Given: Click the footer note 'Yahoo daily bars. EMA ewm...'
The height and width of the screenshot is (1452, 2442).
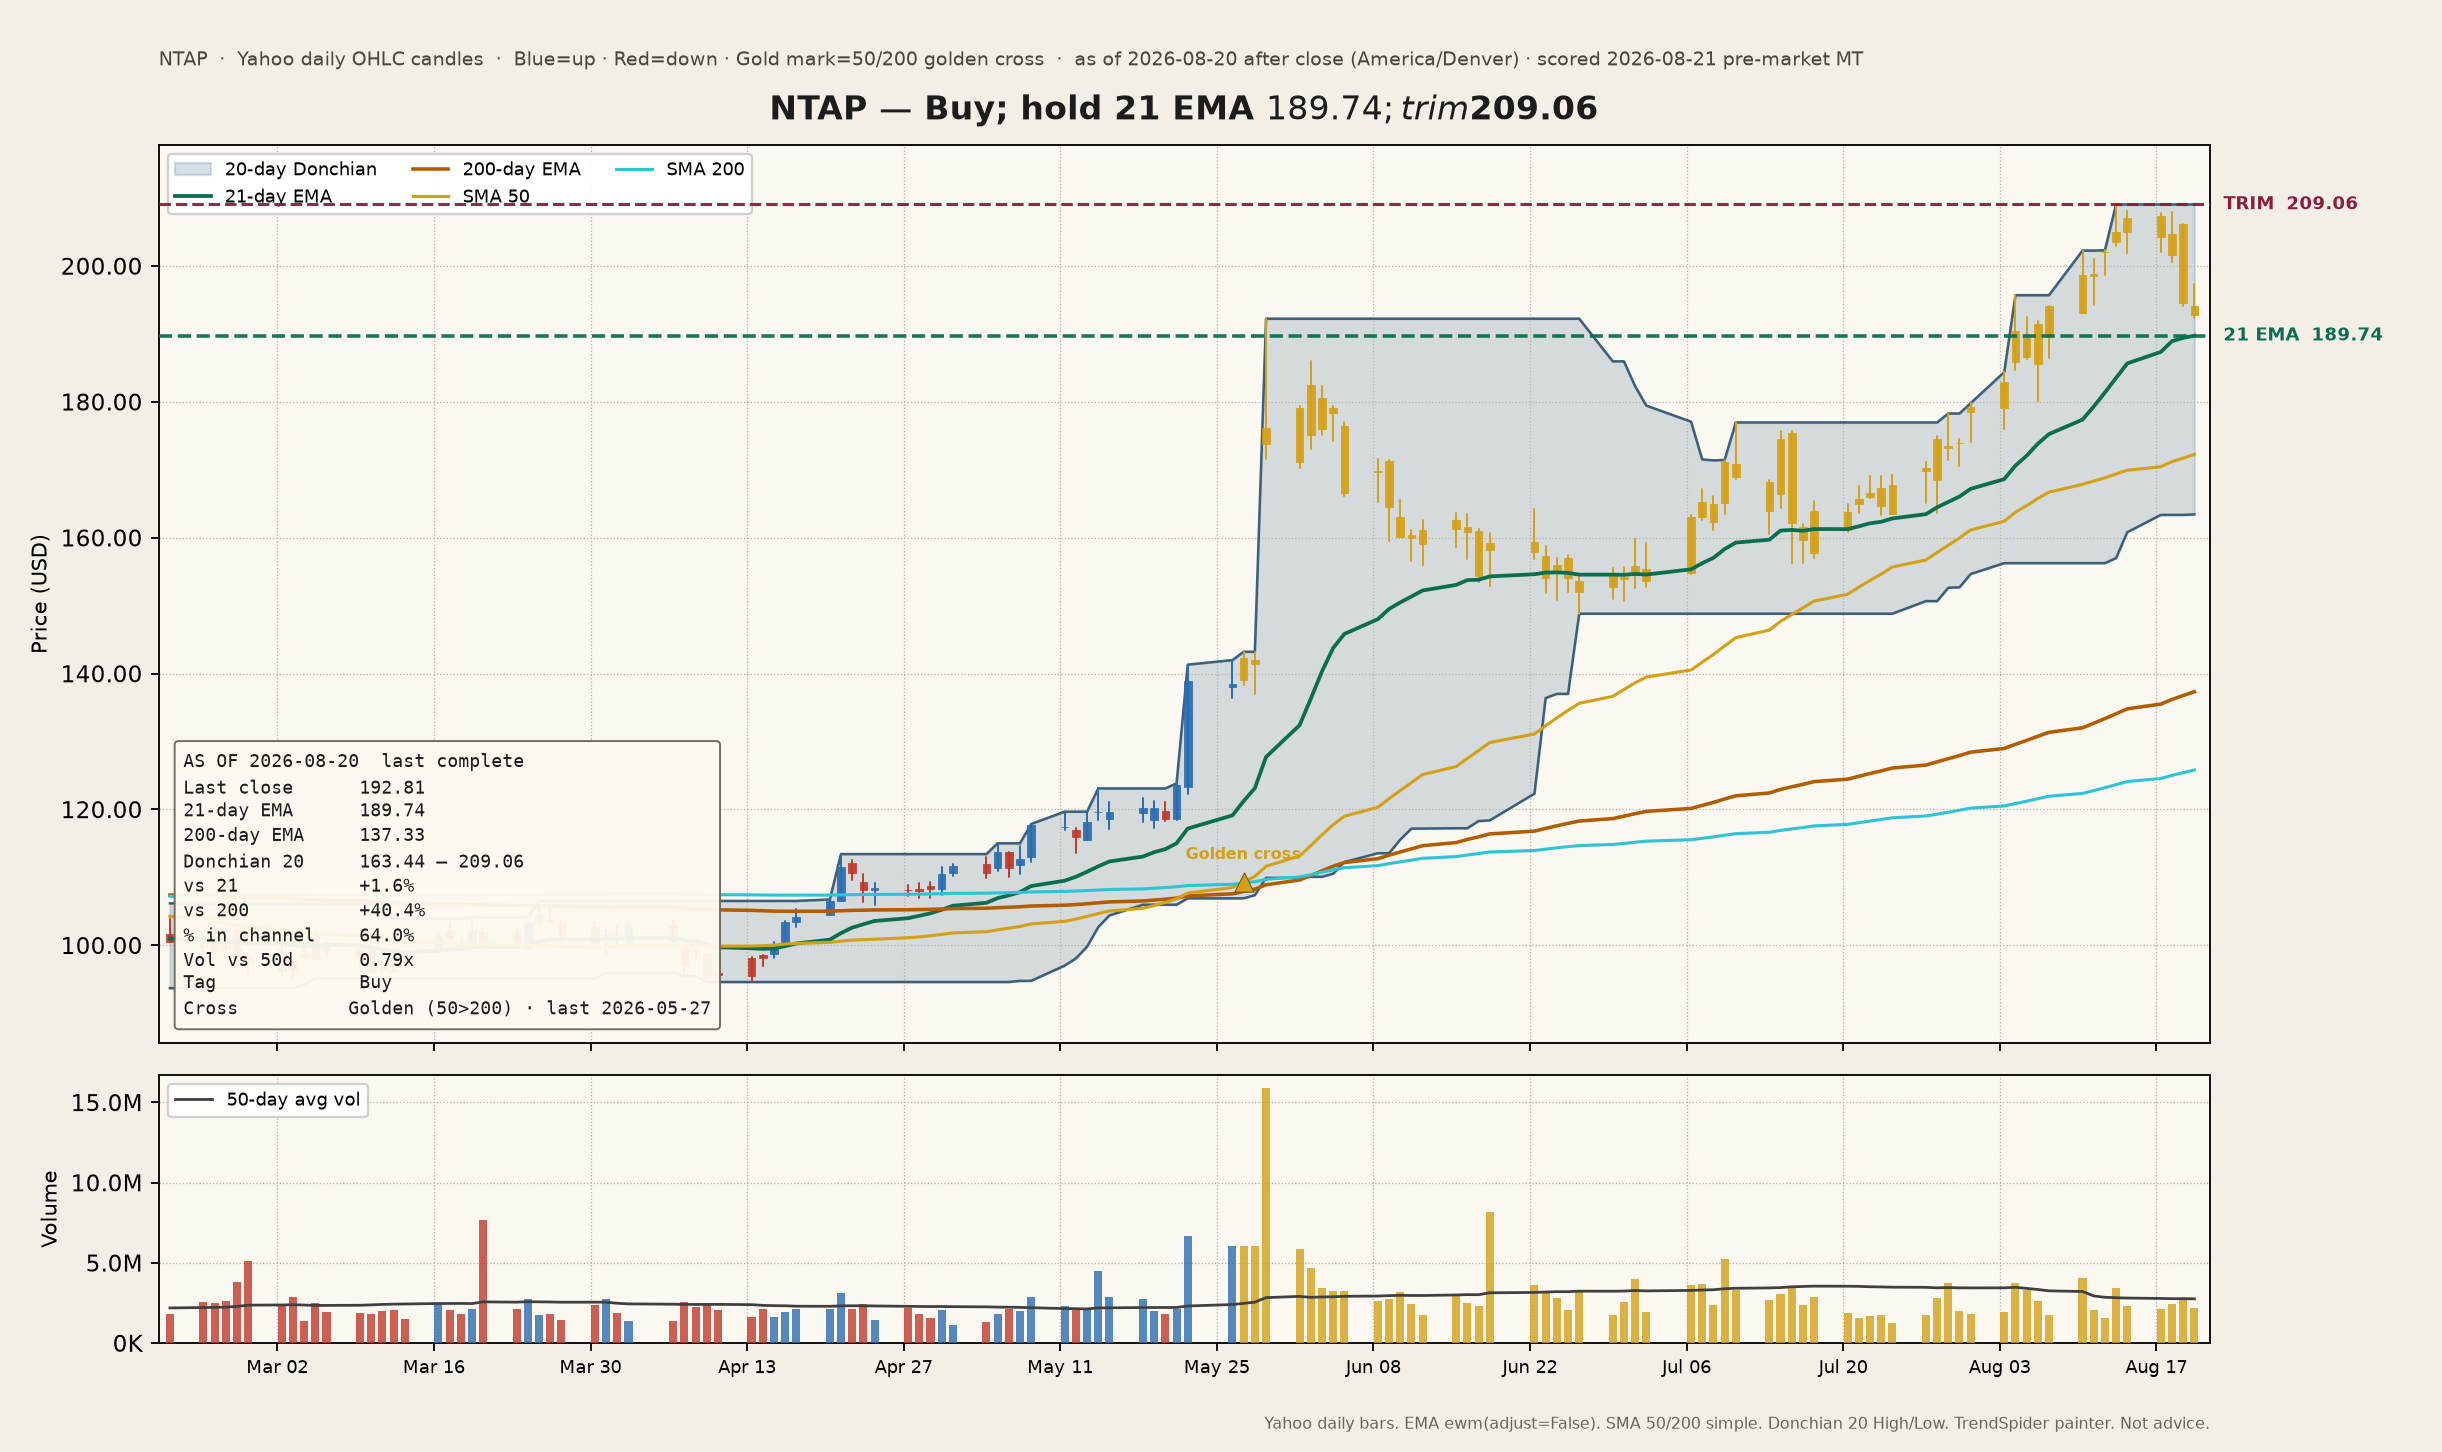Looking at the screenshot, I should click(x=1736, y=1423).
